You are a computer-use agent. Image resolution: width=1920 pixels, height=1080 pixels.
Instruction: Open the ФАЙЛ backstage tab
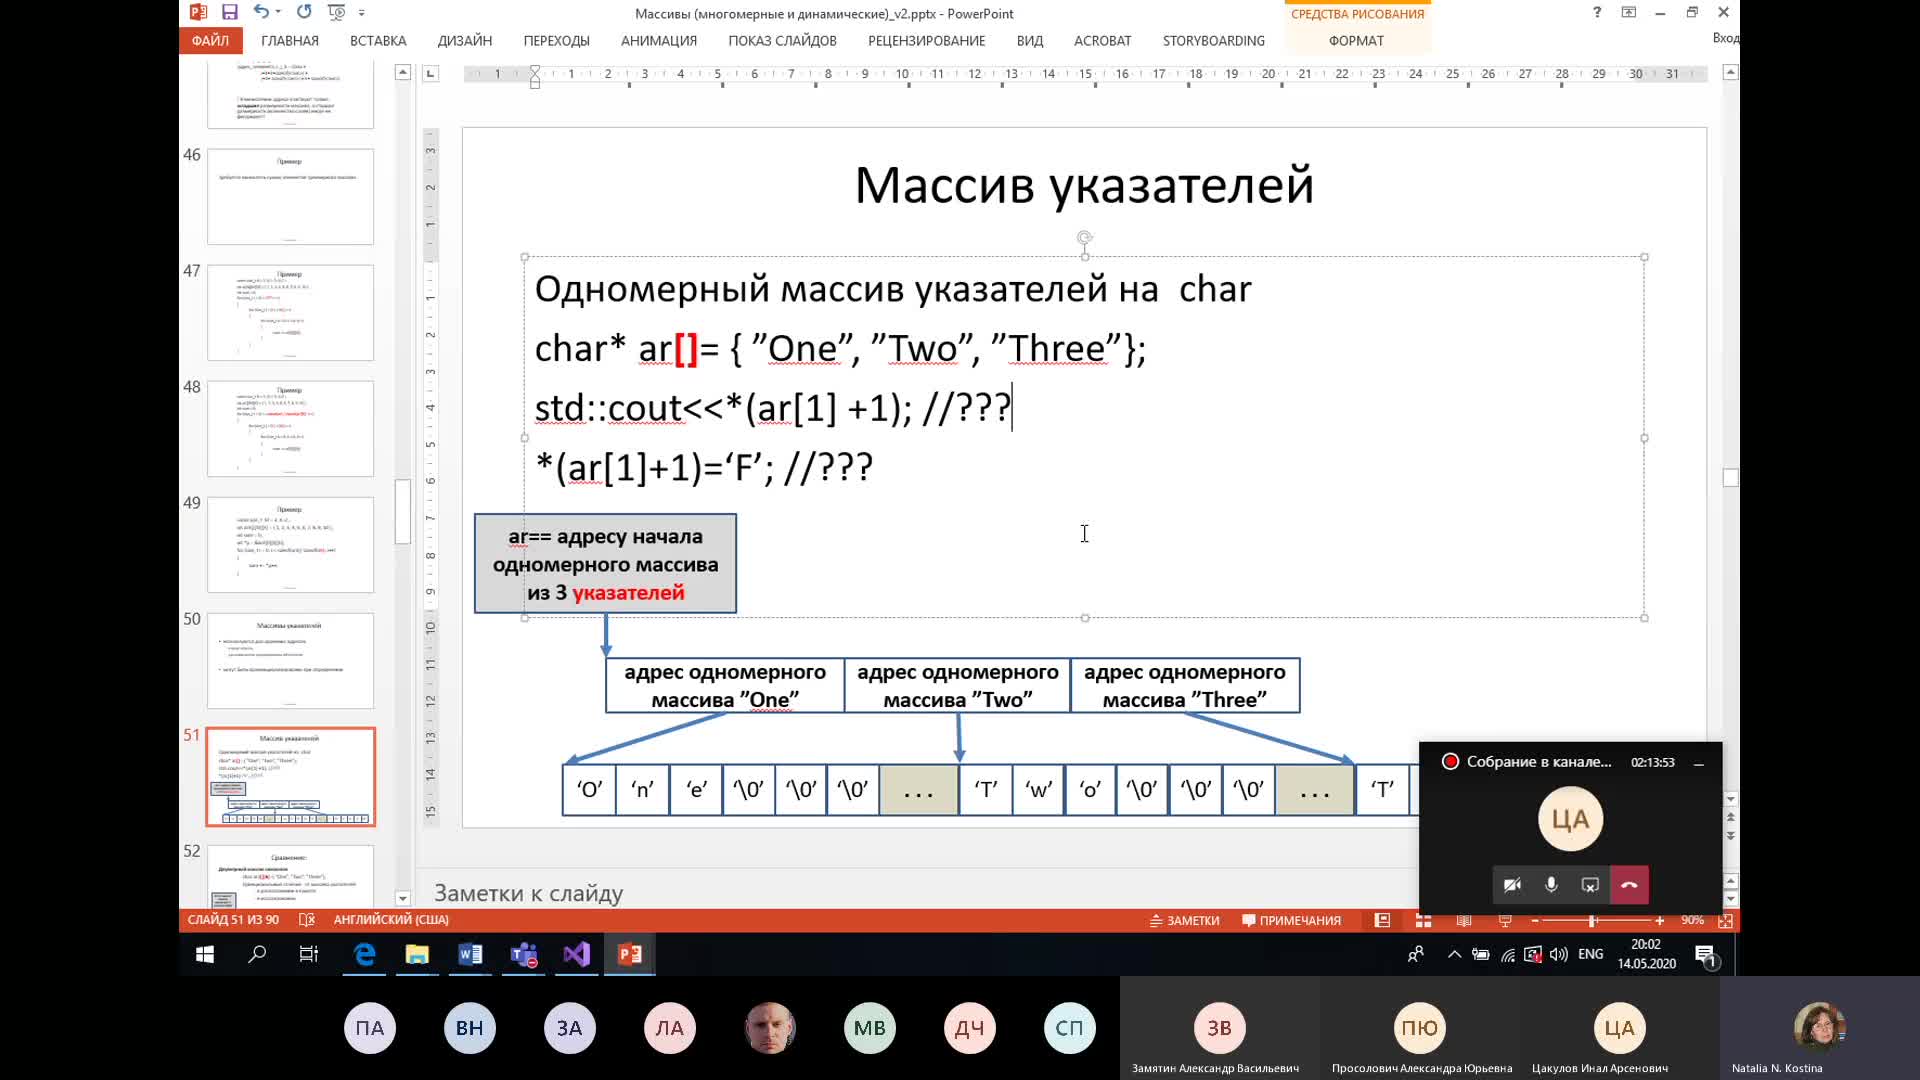tap(210, 40)
